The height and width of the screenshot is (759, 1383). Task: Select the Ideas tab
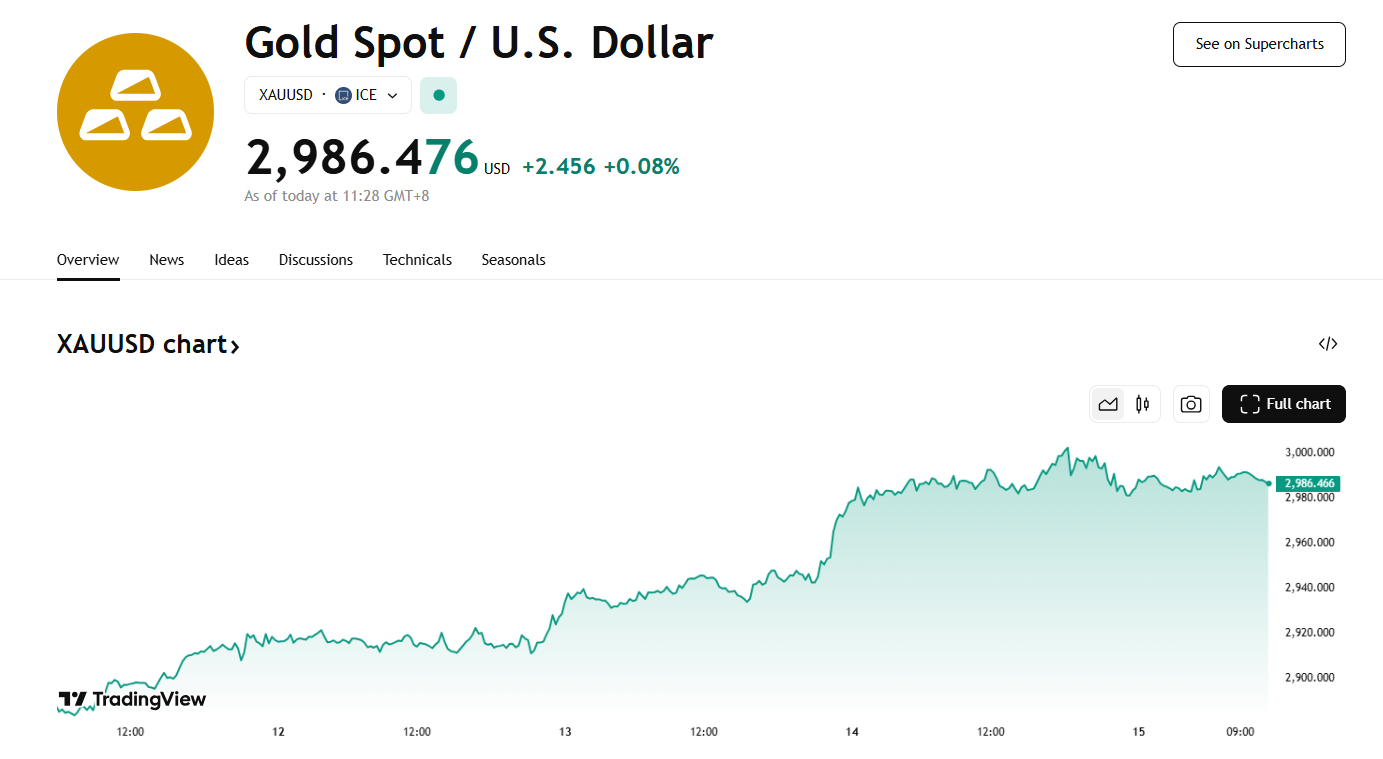[231, 260]
